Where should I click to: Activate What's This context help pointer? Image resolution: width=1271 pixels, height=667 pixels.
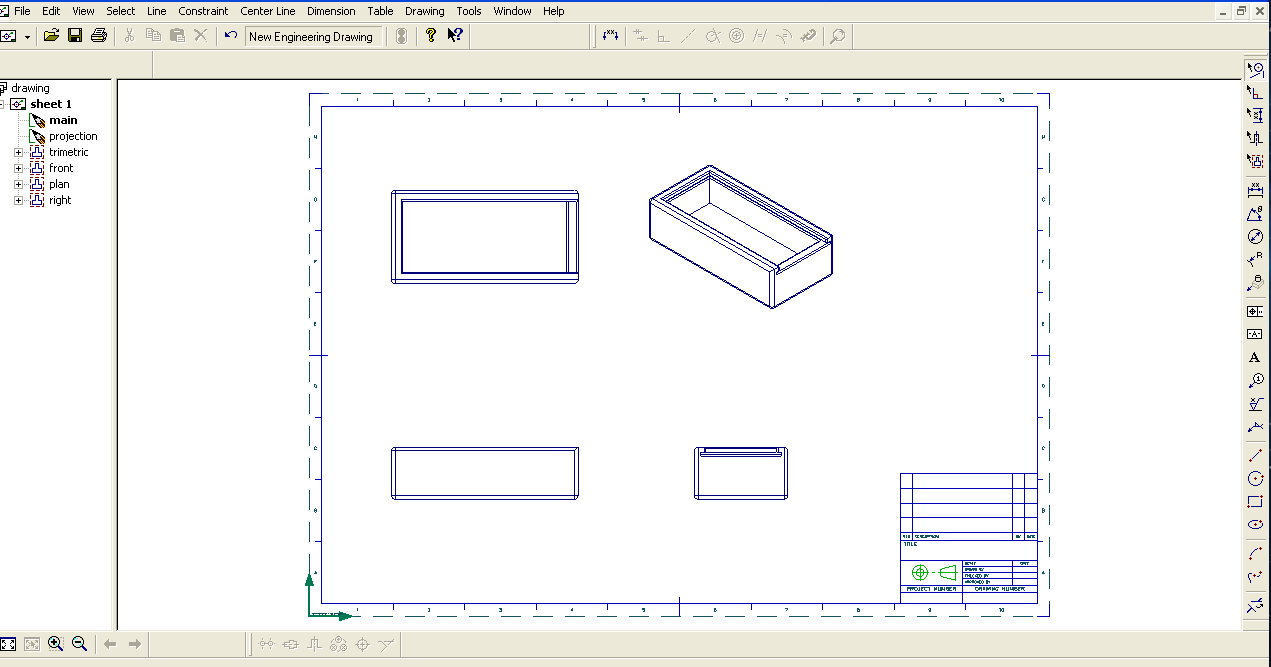click(455, 36)
